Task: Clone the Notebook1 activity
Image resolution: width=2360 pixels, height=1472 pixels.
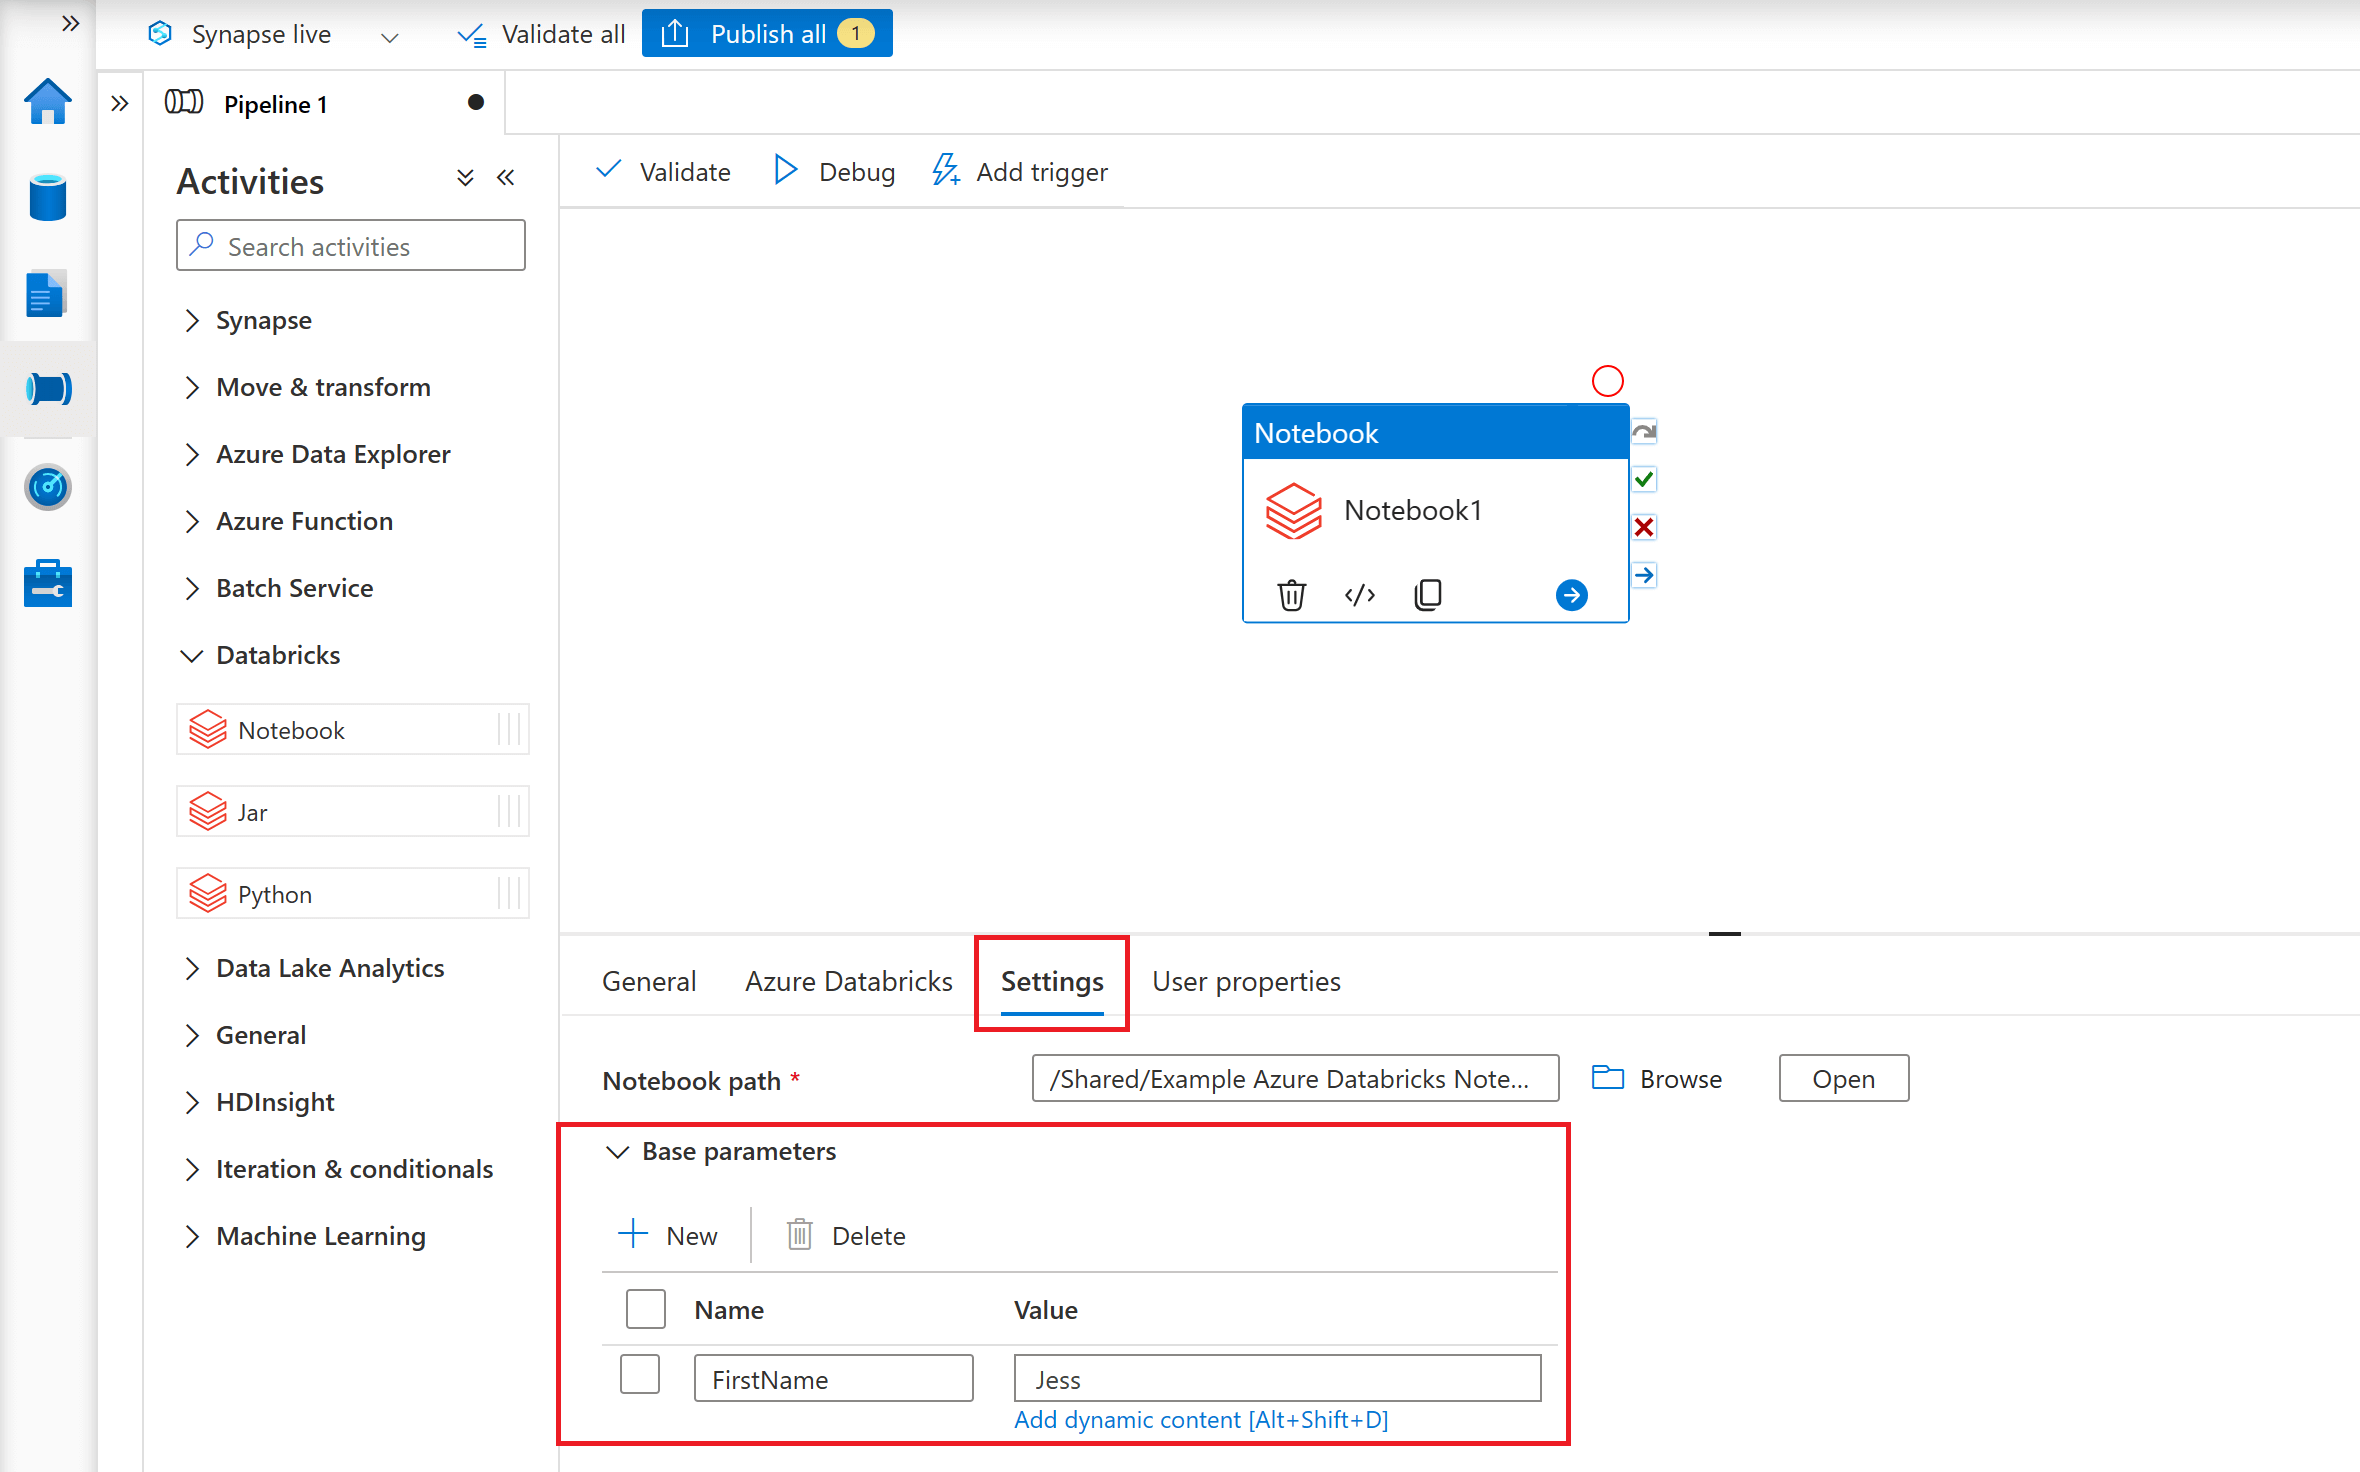Action: pyautogui.click(x=1428, y=595)
